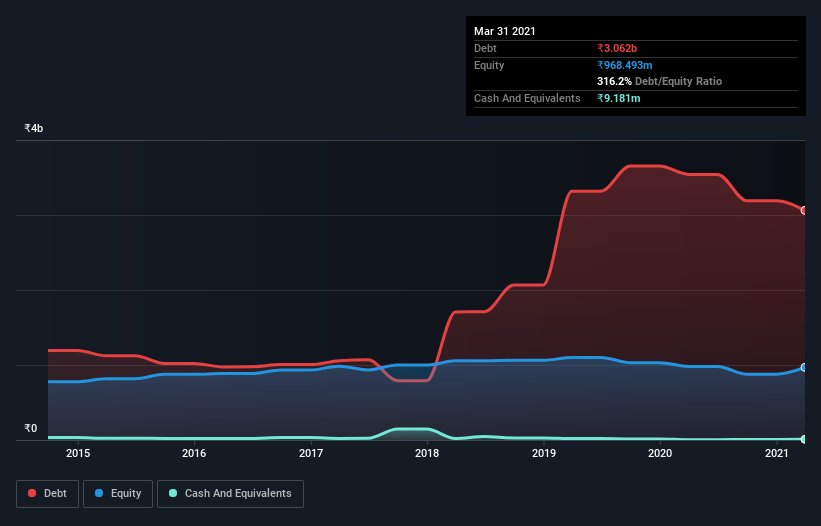
Task: Click the ₹3.062b debt value in tooltip
Action: pos(617,48)
